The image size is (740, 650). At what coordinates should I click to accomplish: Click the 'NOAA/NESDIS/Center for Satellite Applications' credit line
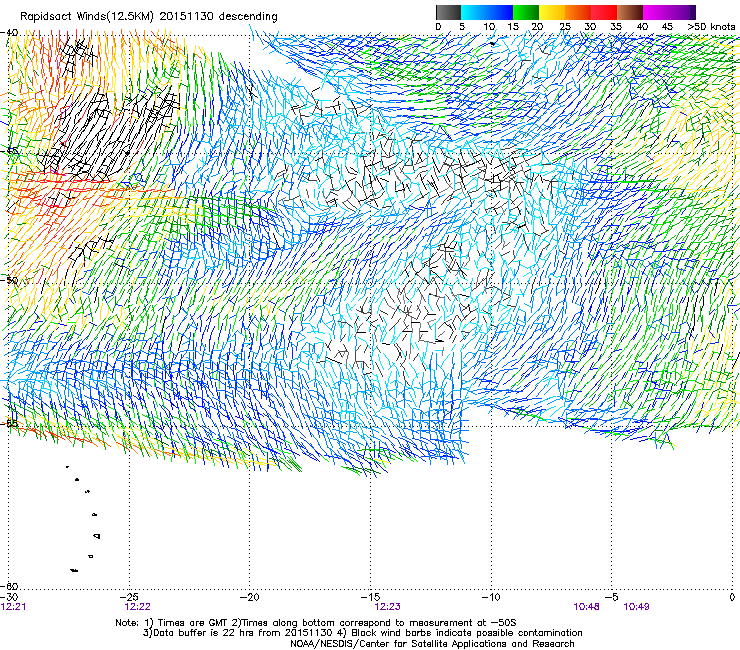click(x=432, y=644)
